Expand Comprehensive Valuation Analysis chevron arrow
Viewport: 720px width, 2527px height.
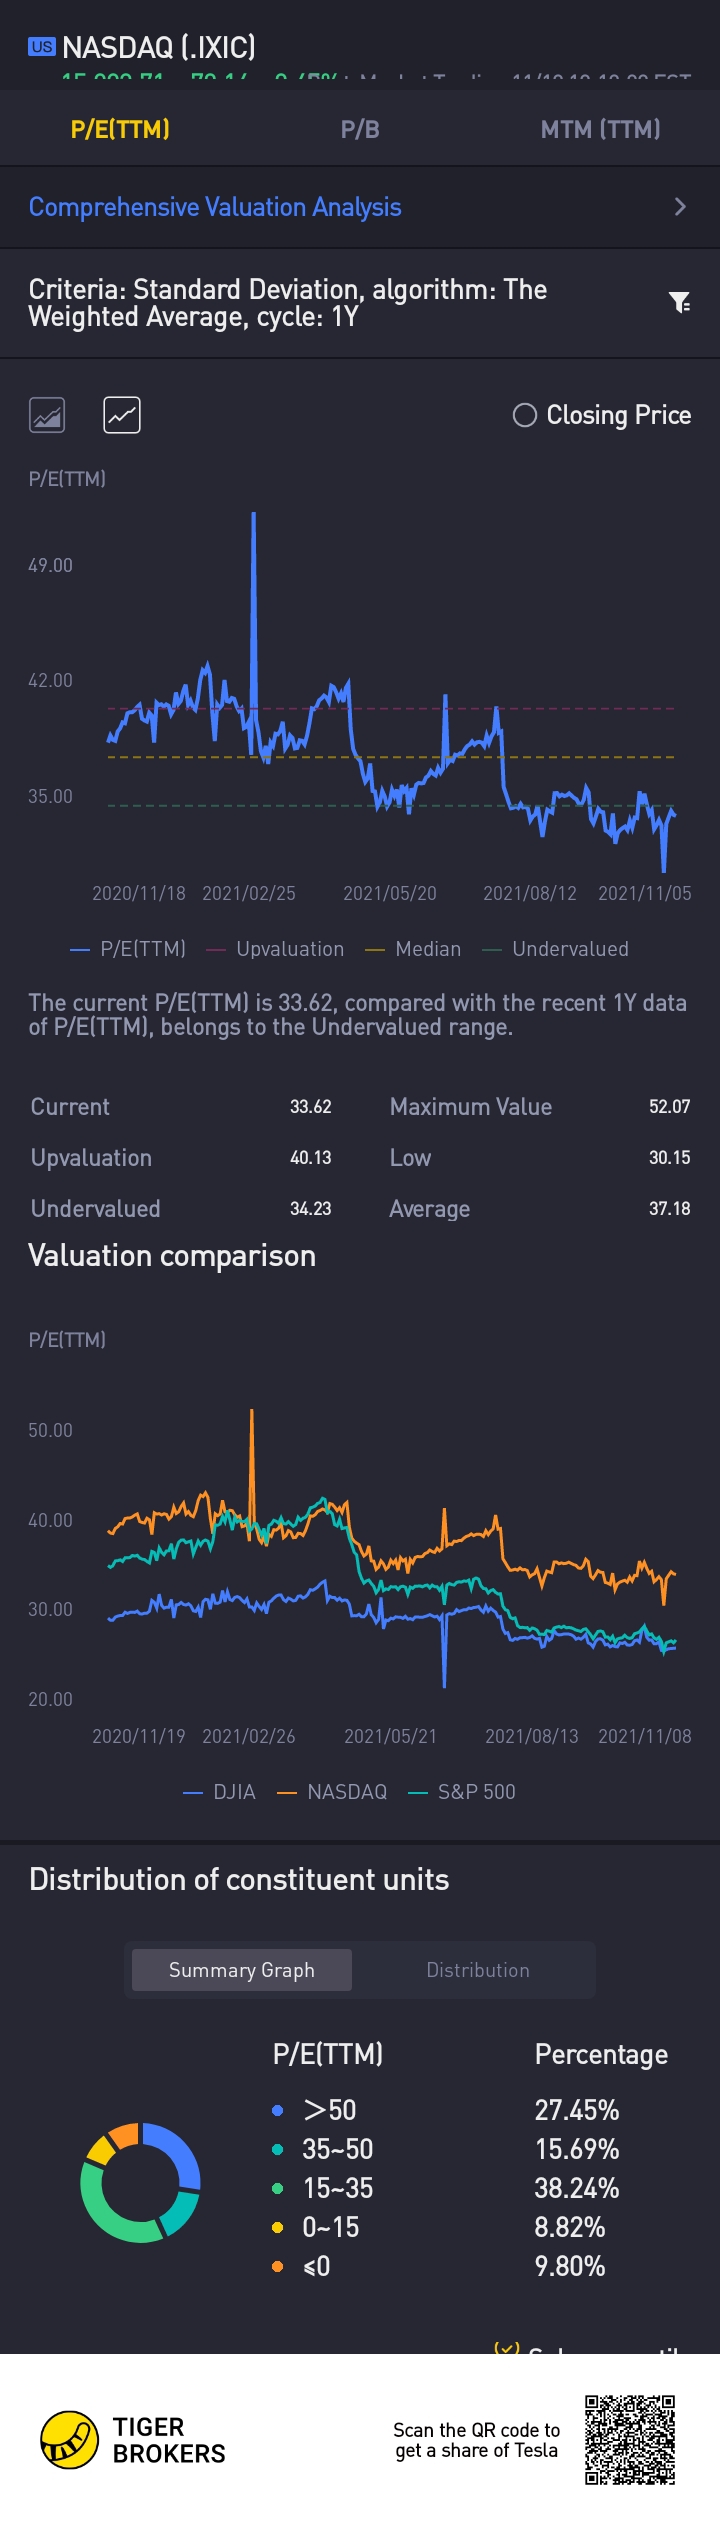(680, 207)
